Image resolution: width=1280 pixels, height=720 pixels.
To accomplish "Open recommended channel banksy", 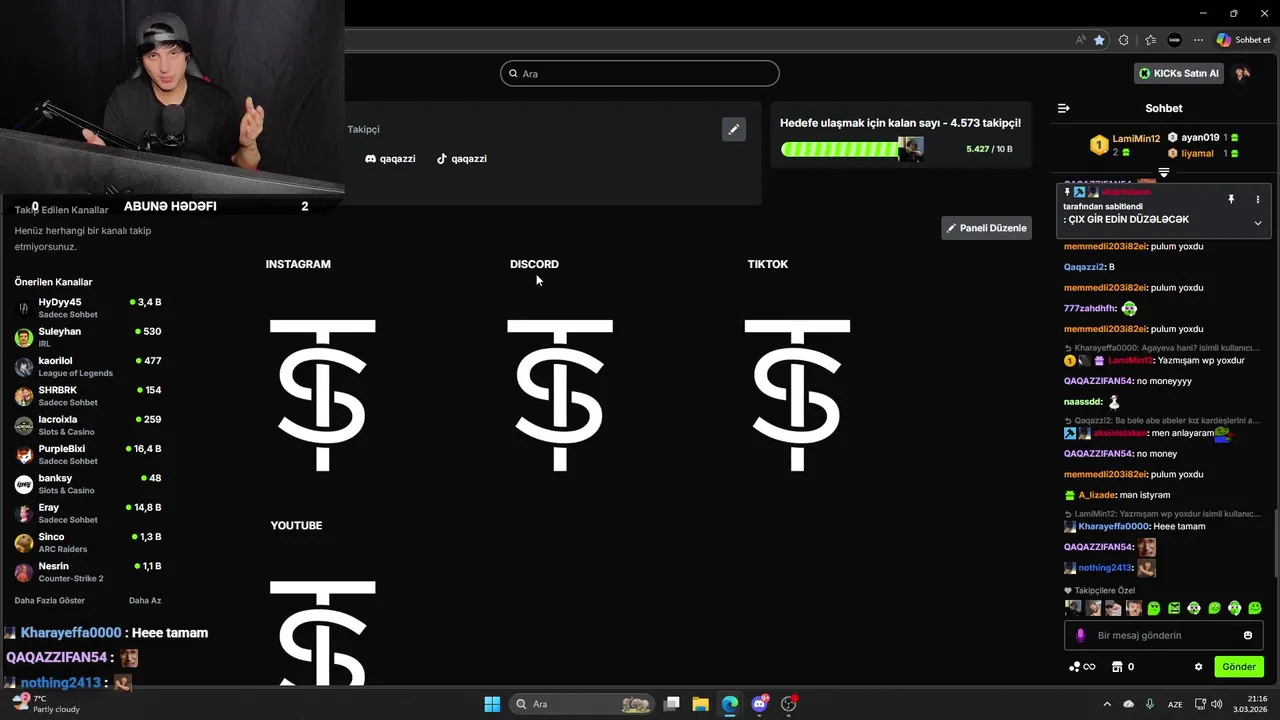I will [x=88, y=484].
